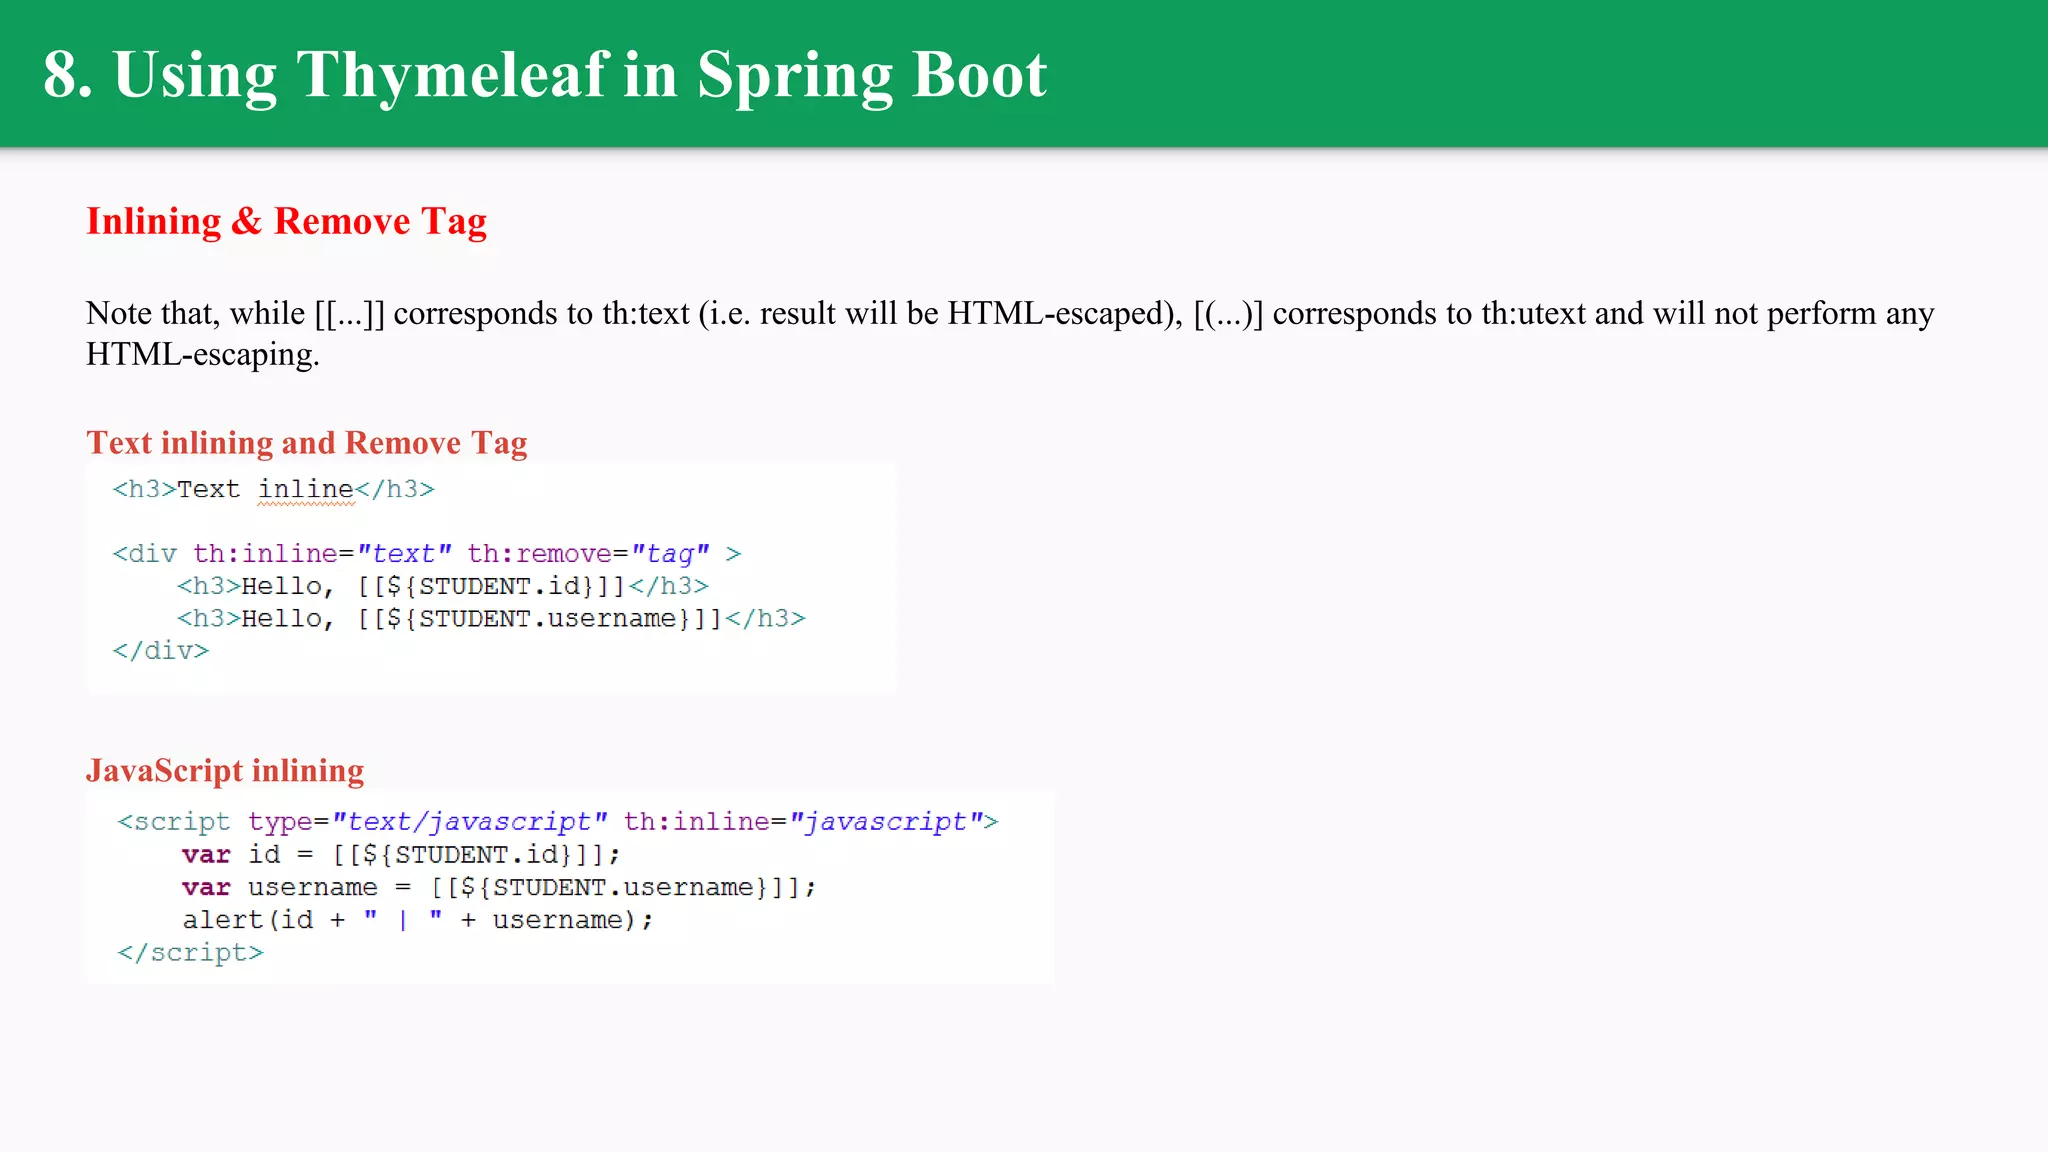Click the alert(id + " | " + username) line
Viewport: 2048px width, 1152px height.
tap(417, 920)
